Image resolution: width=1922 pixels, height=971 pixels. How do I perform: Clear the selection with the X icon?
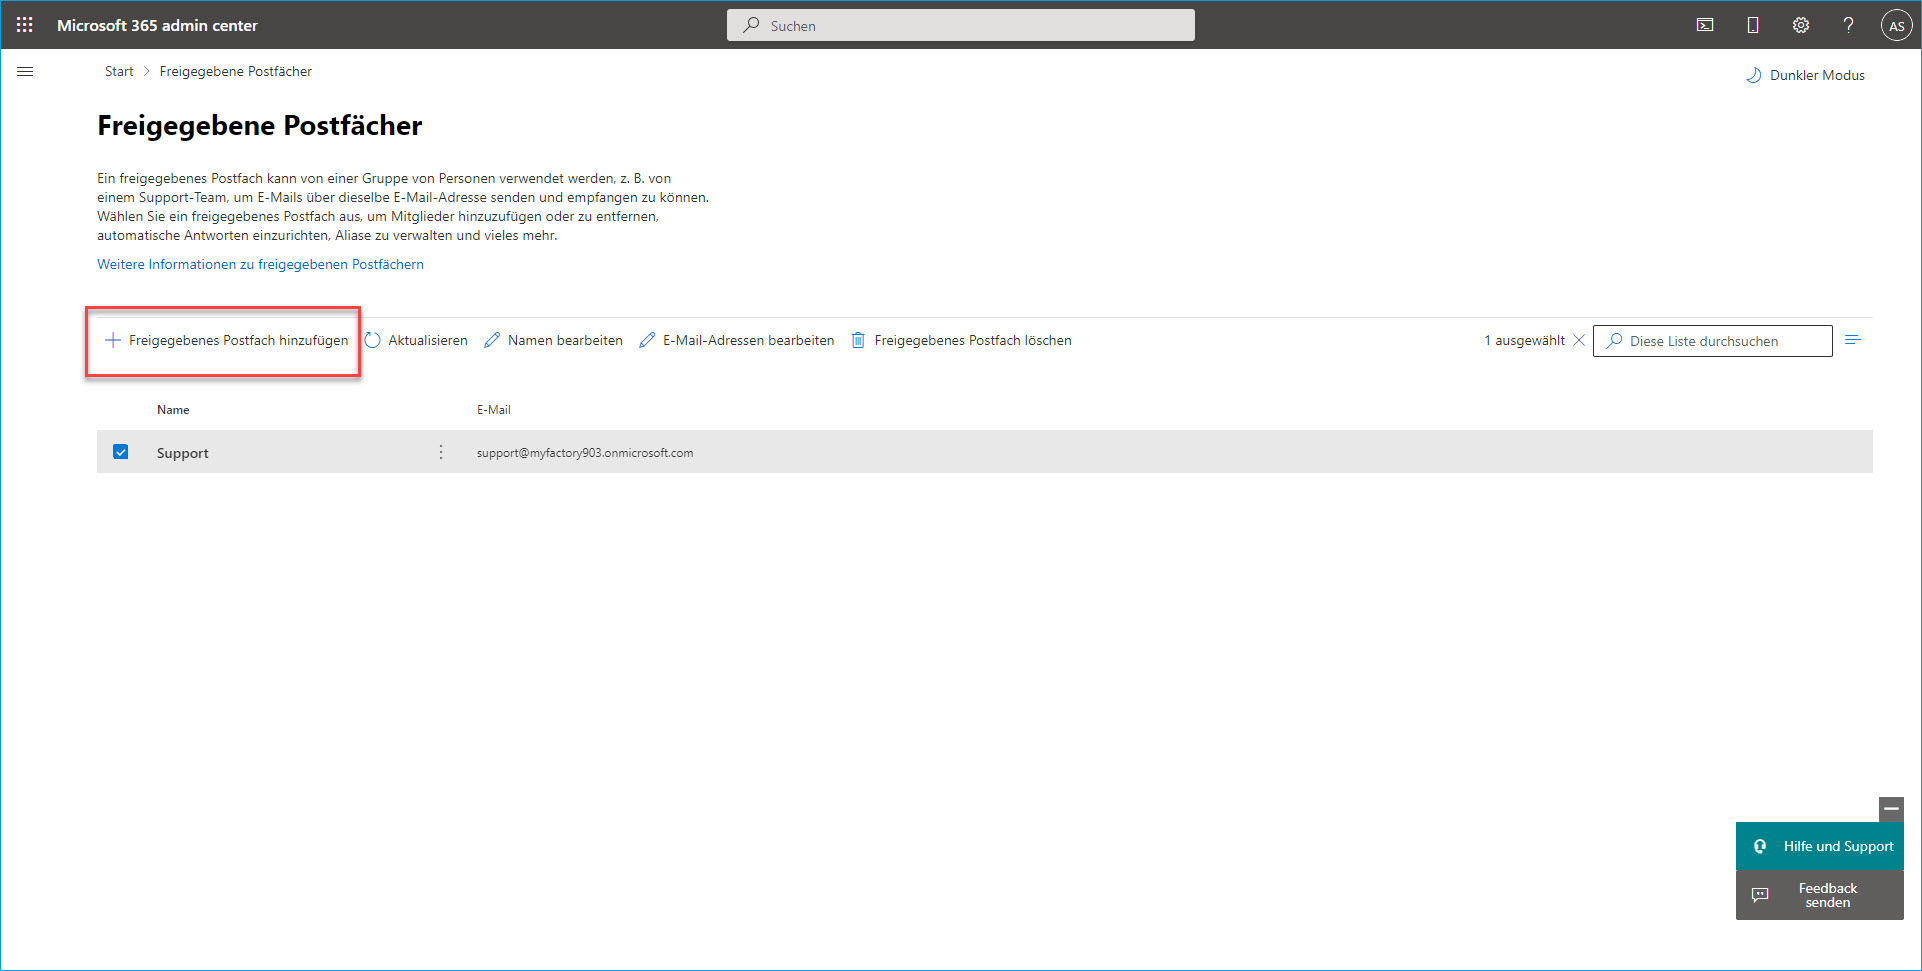pyautogui.click(x=1579, y=340)
